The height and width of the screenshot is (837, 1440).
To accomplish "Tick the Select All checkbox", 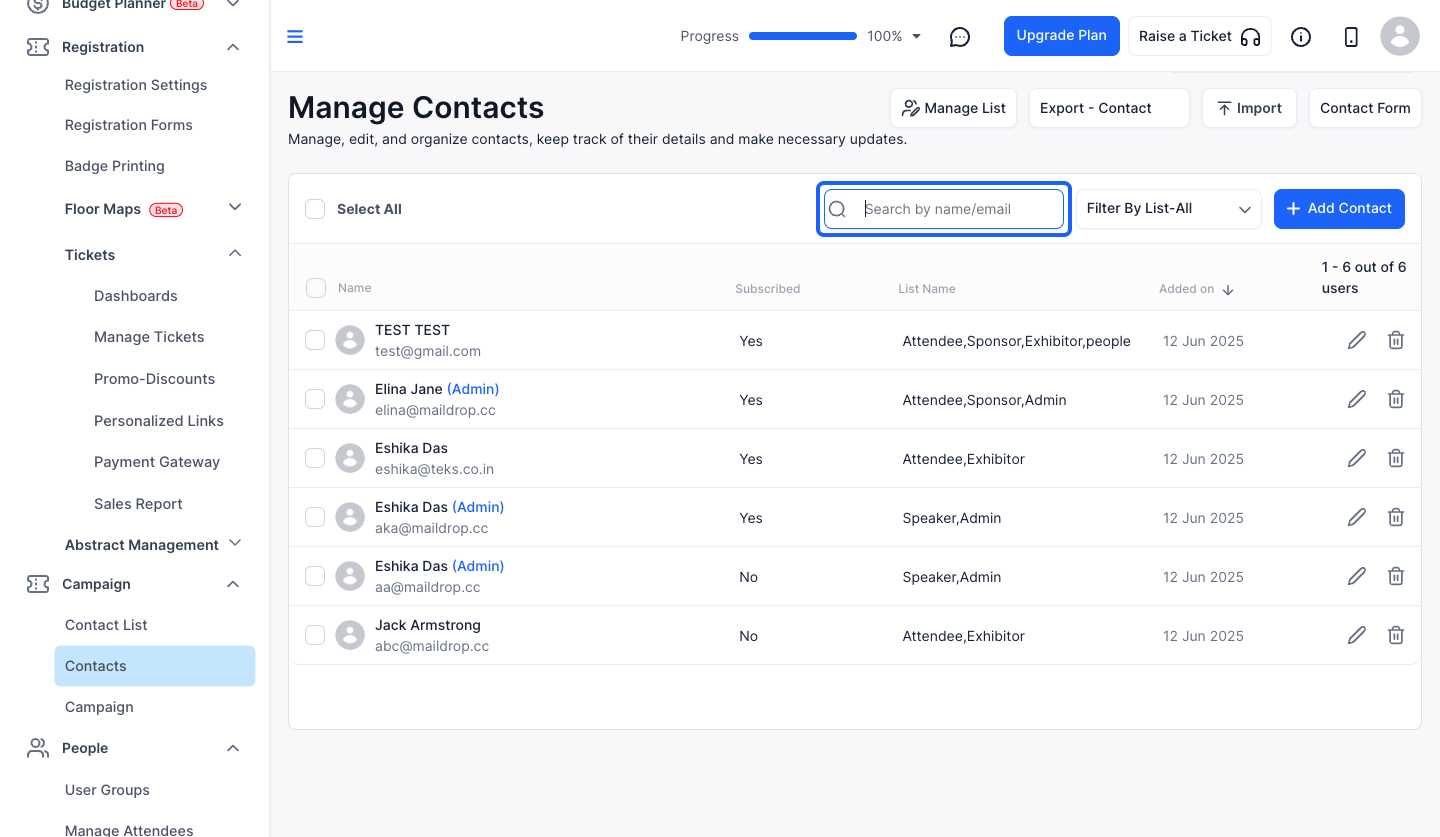I will [315, 209].
